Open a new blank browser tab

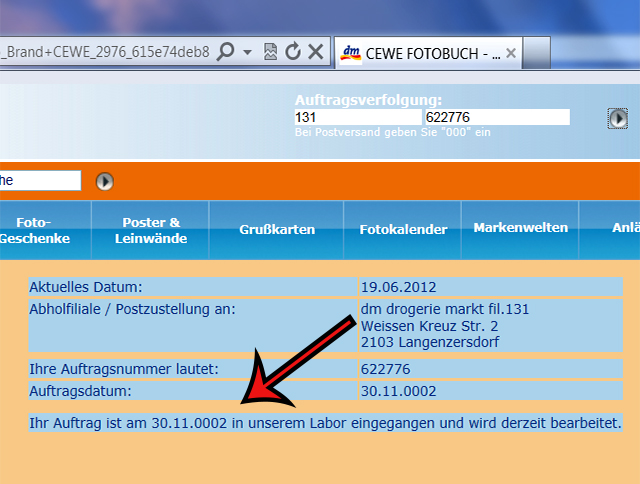(x=536, y=53)
